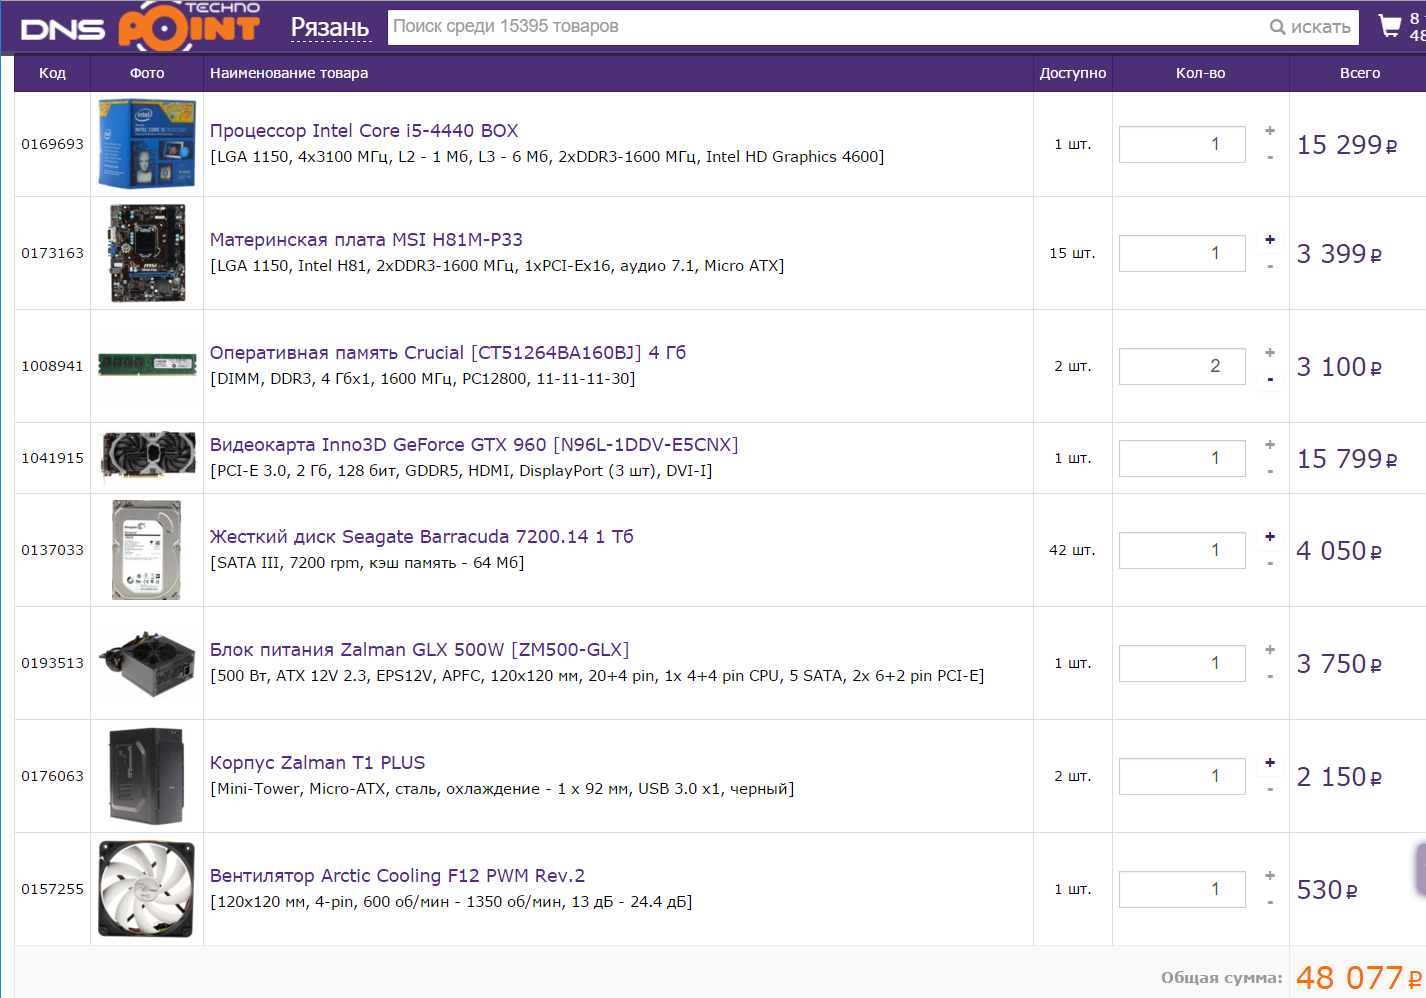This screenshot has height=998, width=1426.
Task: Click the Код column header
Action: [52, 73]
